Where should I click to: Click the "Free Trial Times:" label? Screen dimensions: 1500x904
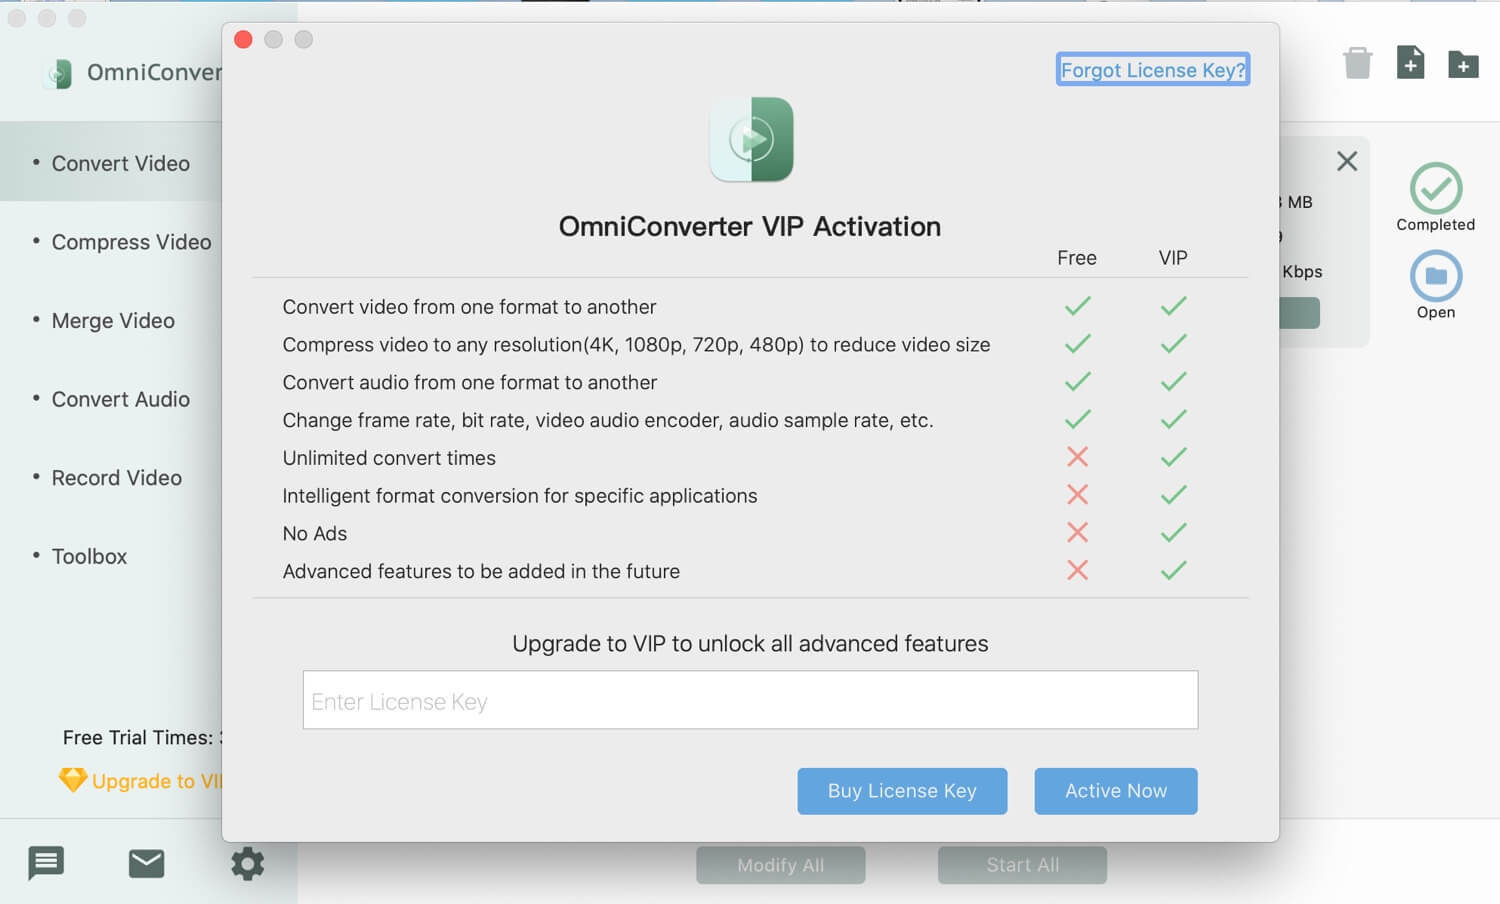coord(138,738)
